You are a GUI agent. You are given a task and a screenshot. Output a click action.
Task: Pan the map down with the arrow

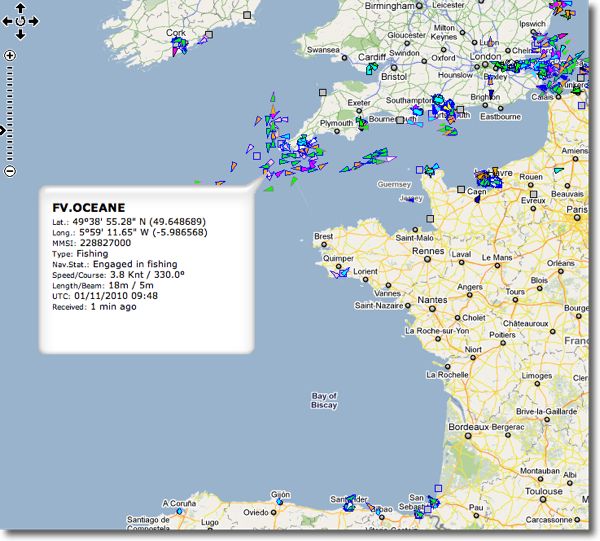click(x=20, y=33)
